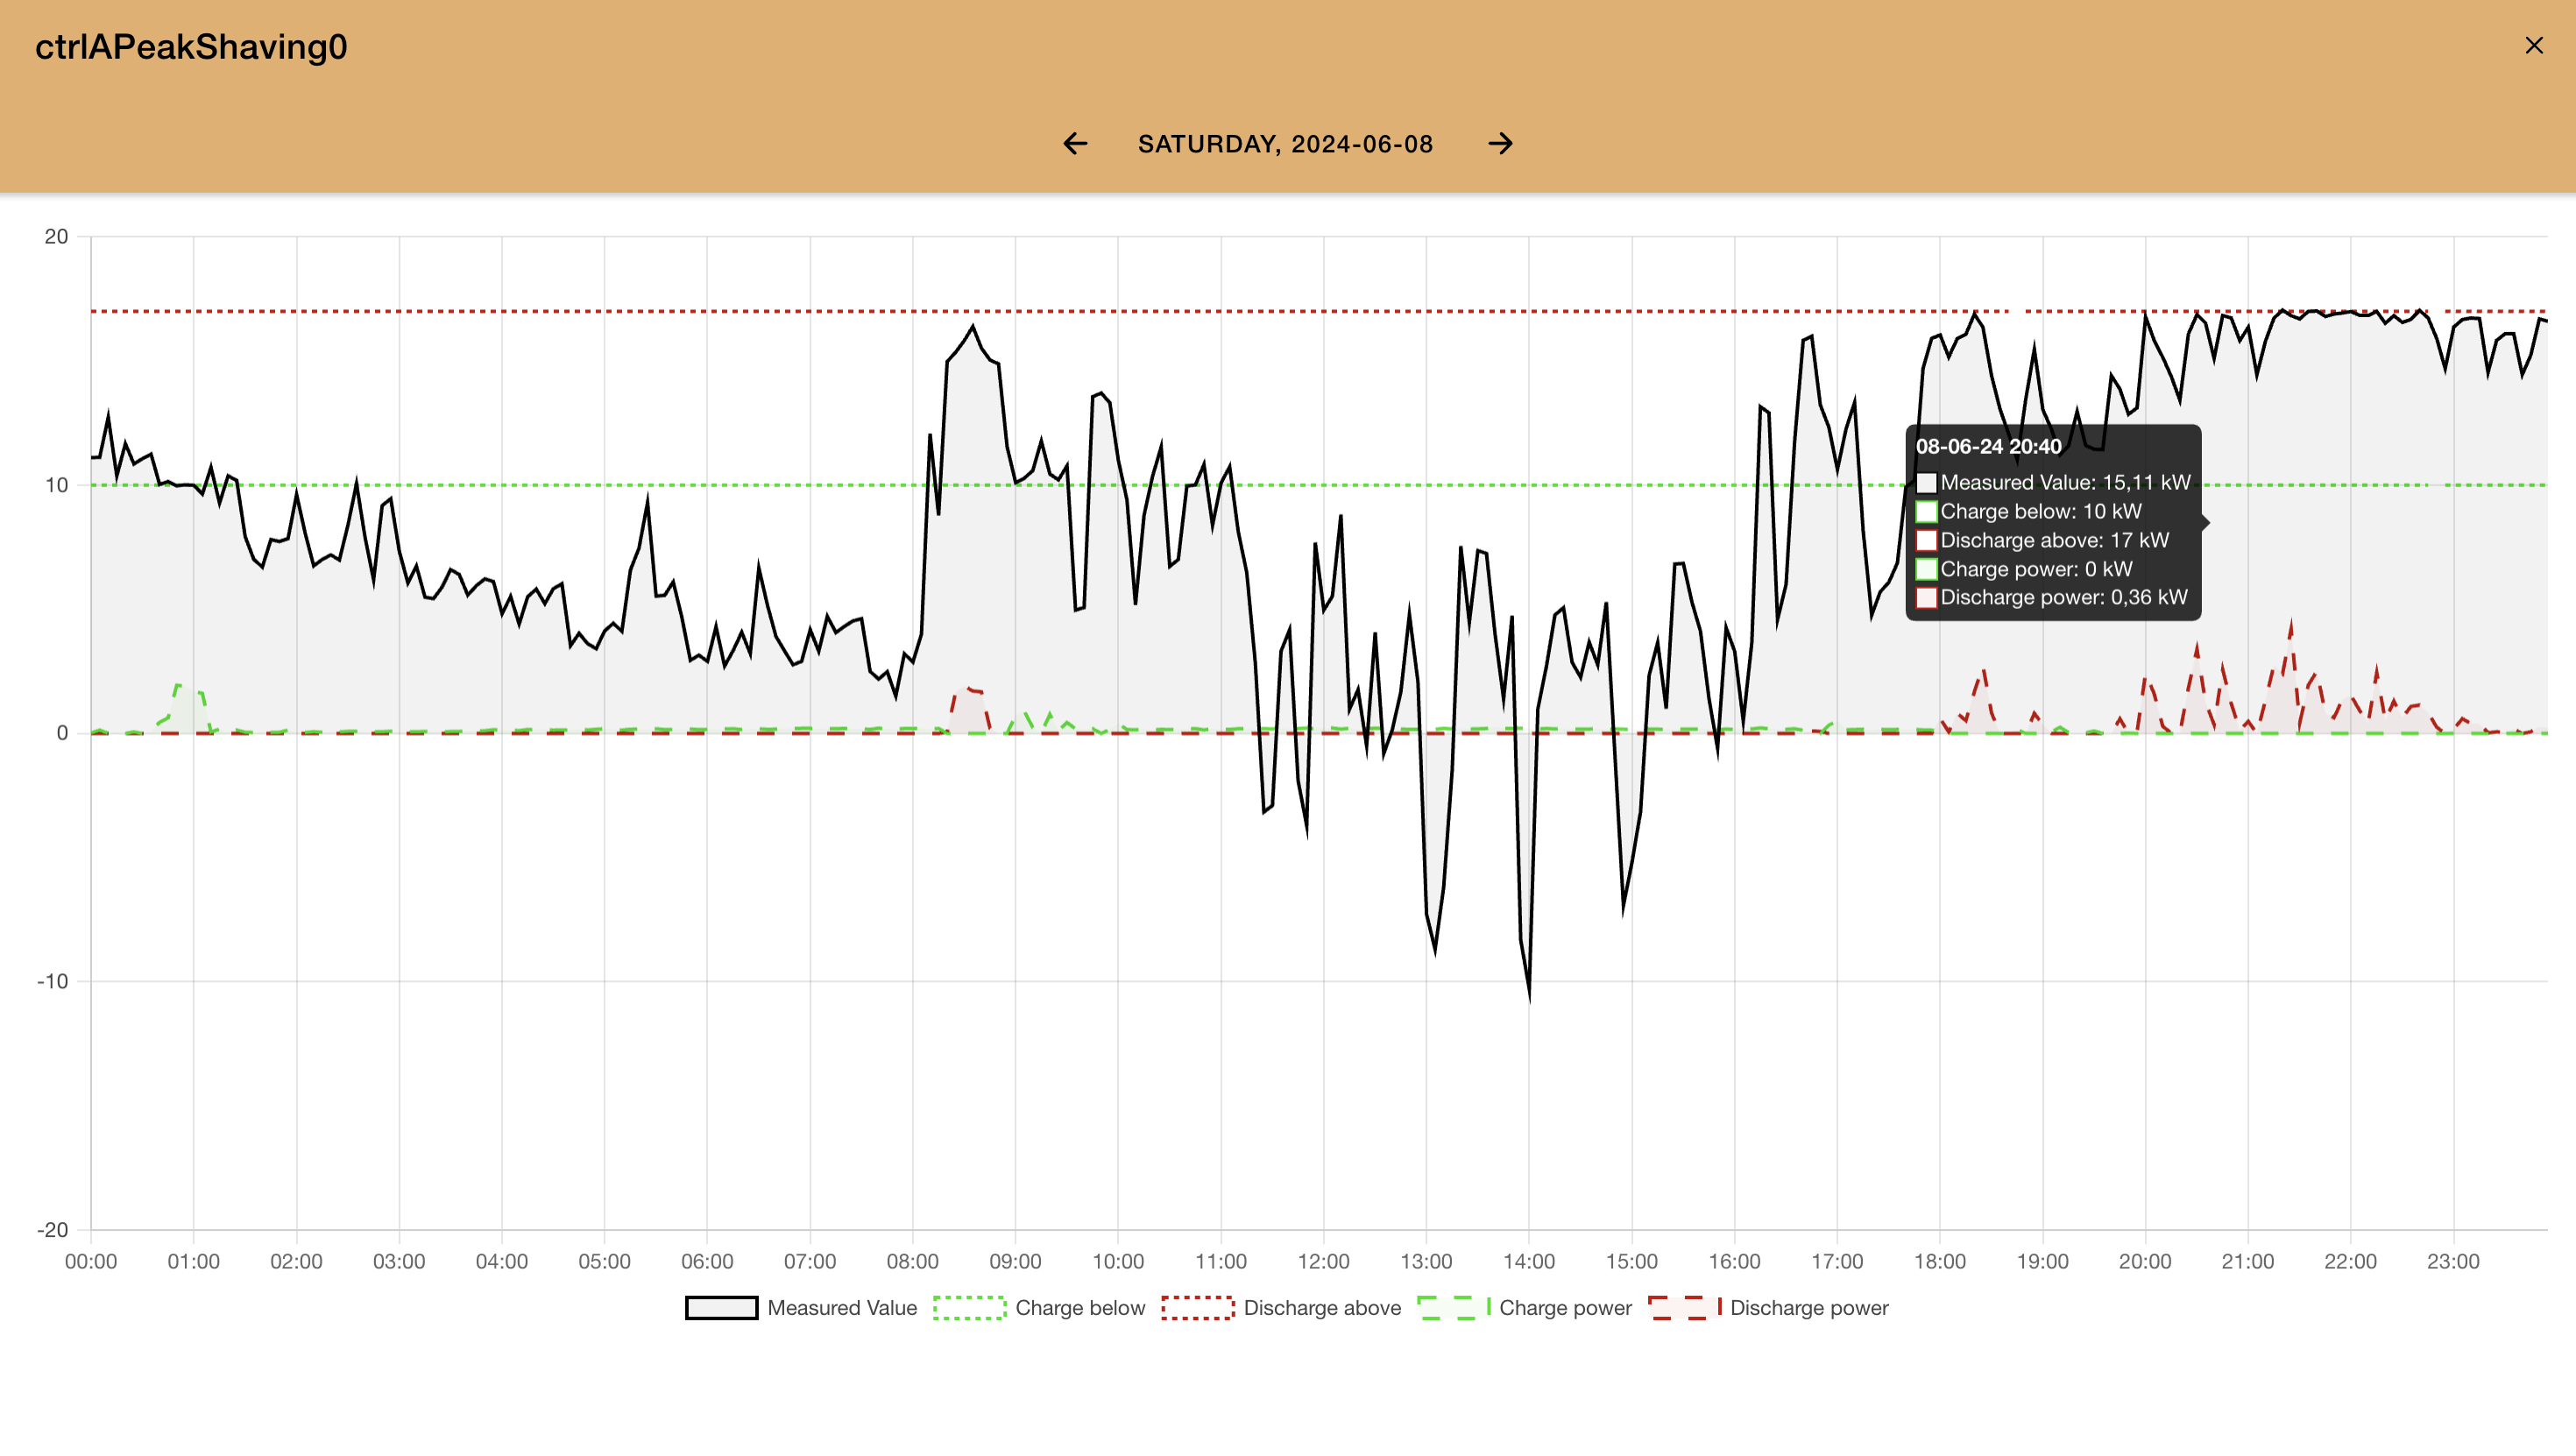
Task: Click the Measured Value grey legend swatch
Action: 721,1308
